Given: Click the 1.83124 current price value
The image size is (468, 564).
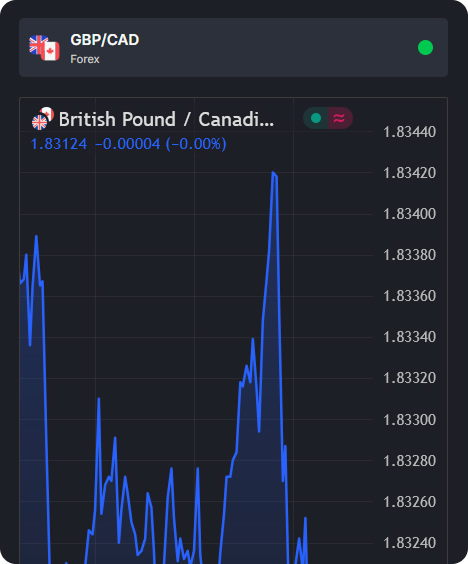Looking at the screenshot, I should (x=59, y=144).
